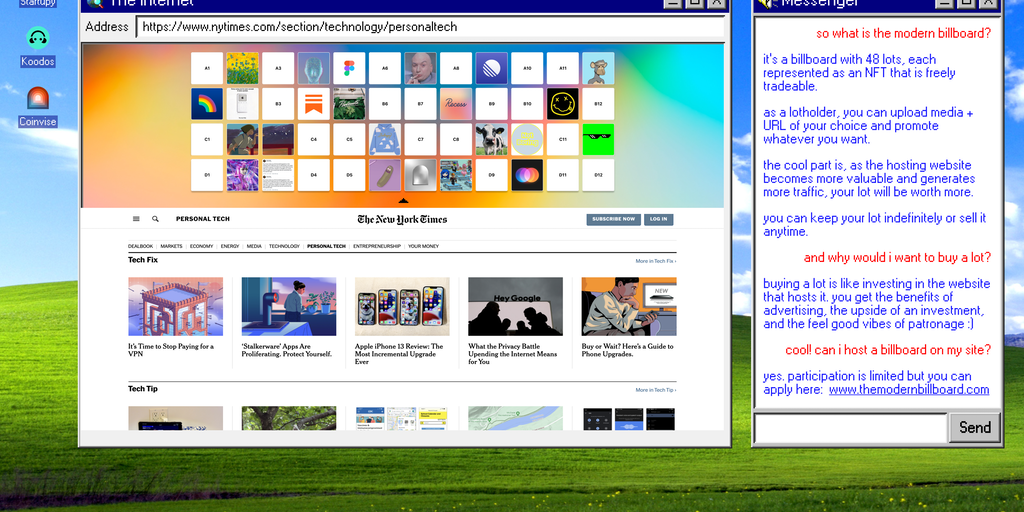Click the Send button in Messenger
Screen dimensions: 1024x512
point(974,428)
